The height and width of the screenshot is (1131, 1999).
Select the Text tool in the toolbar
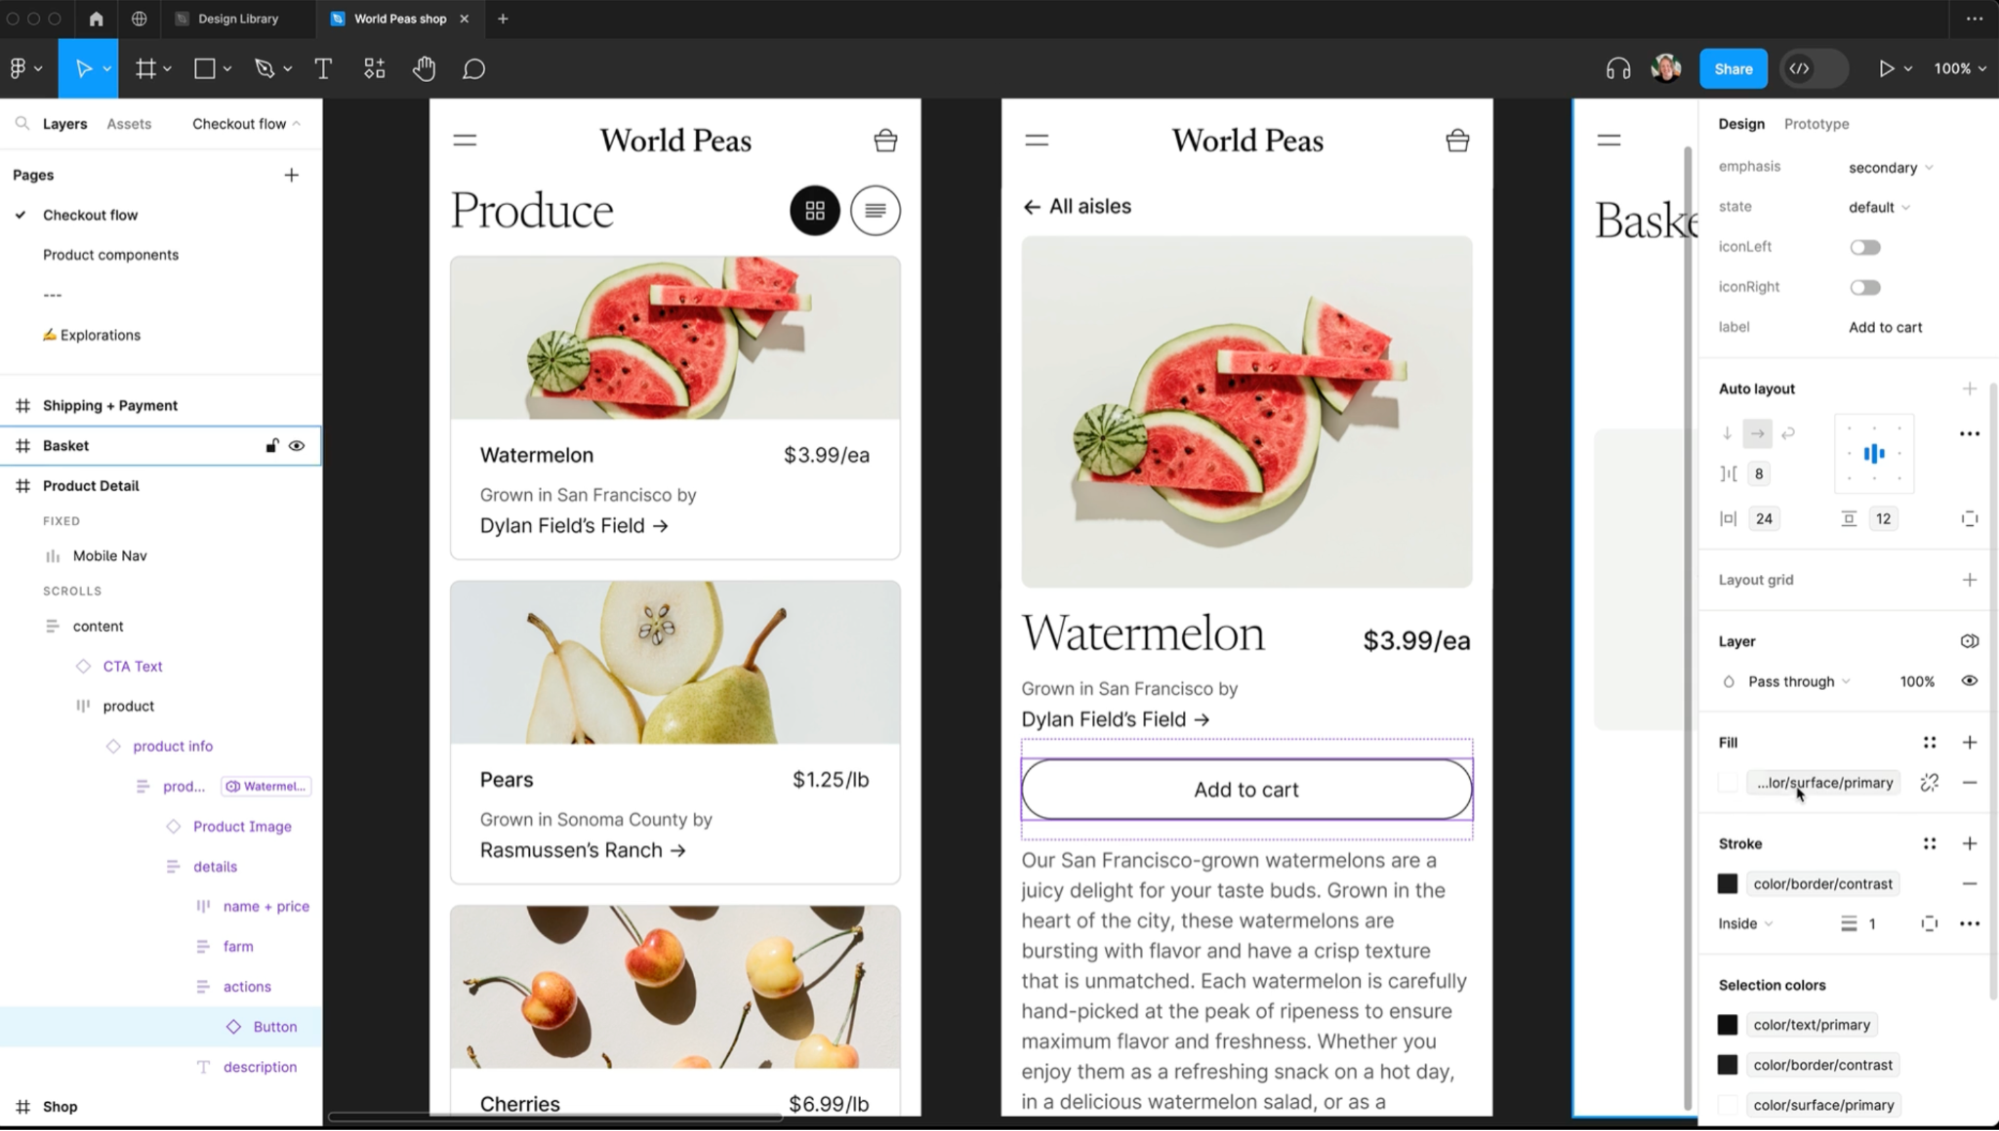[x=323, y=69]
